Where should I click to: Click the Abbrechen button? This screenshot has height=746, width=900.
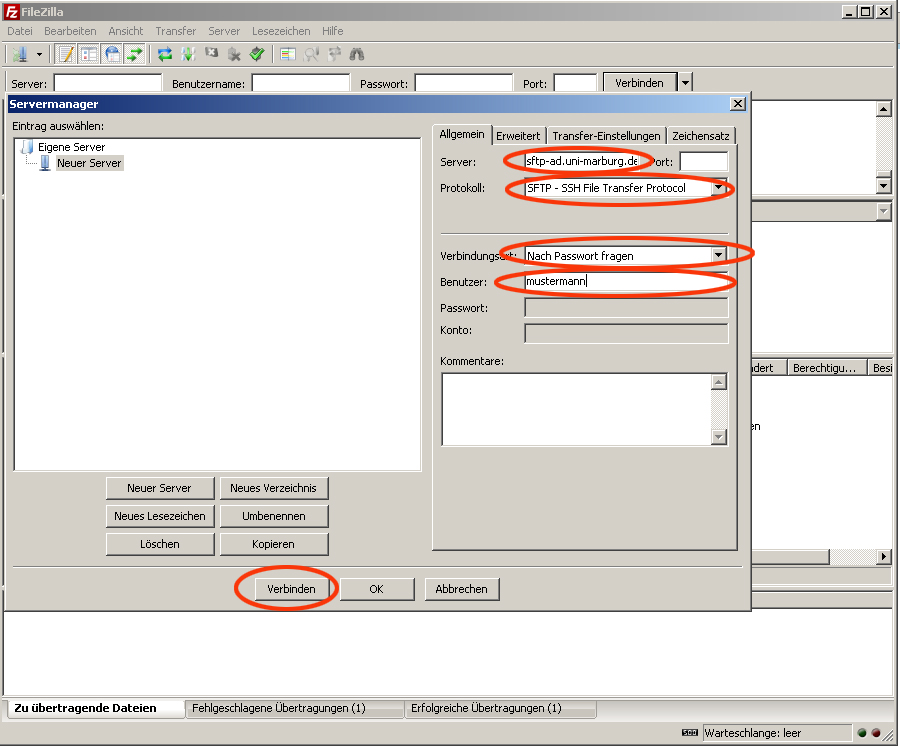coord(461,589)
